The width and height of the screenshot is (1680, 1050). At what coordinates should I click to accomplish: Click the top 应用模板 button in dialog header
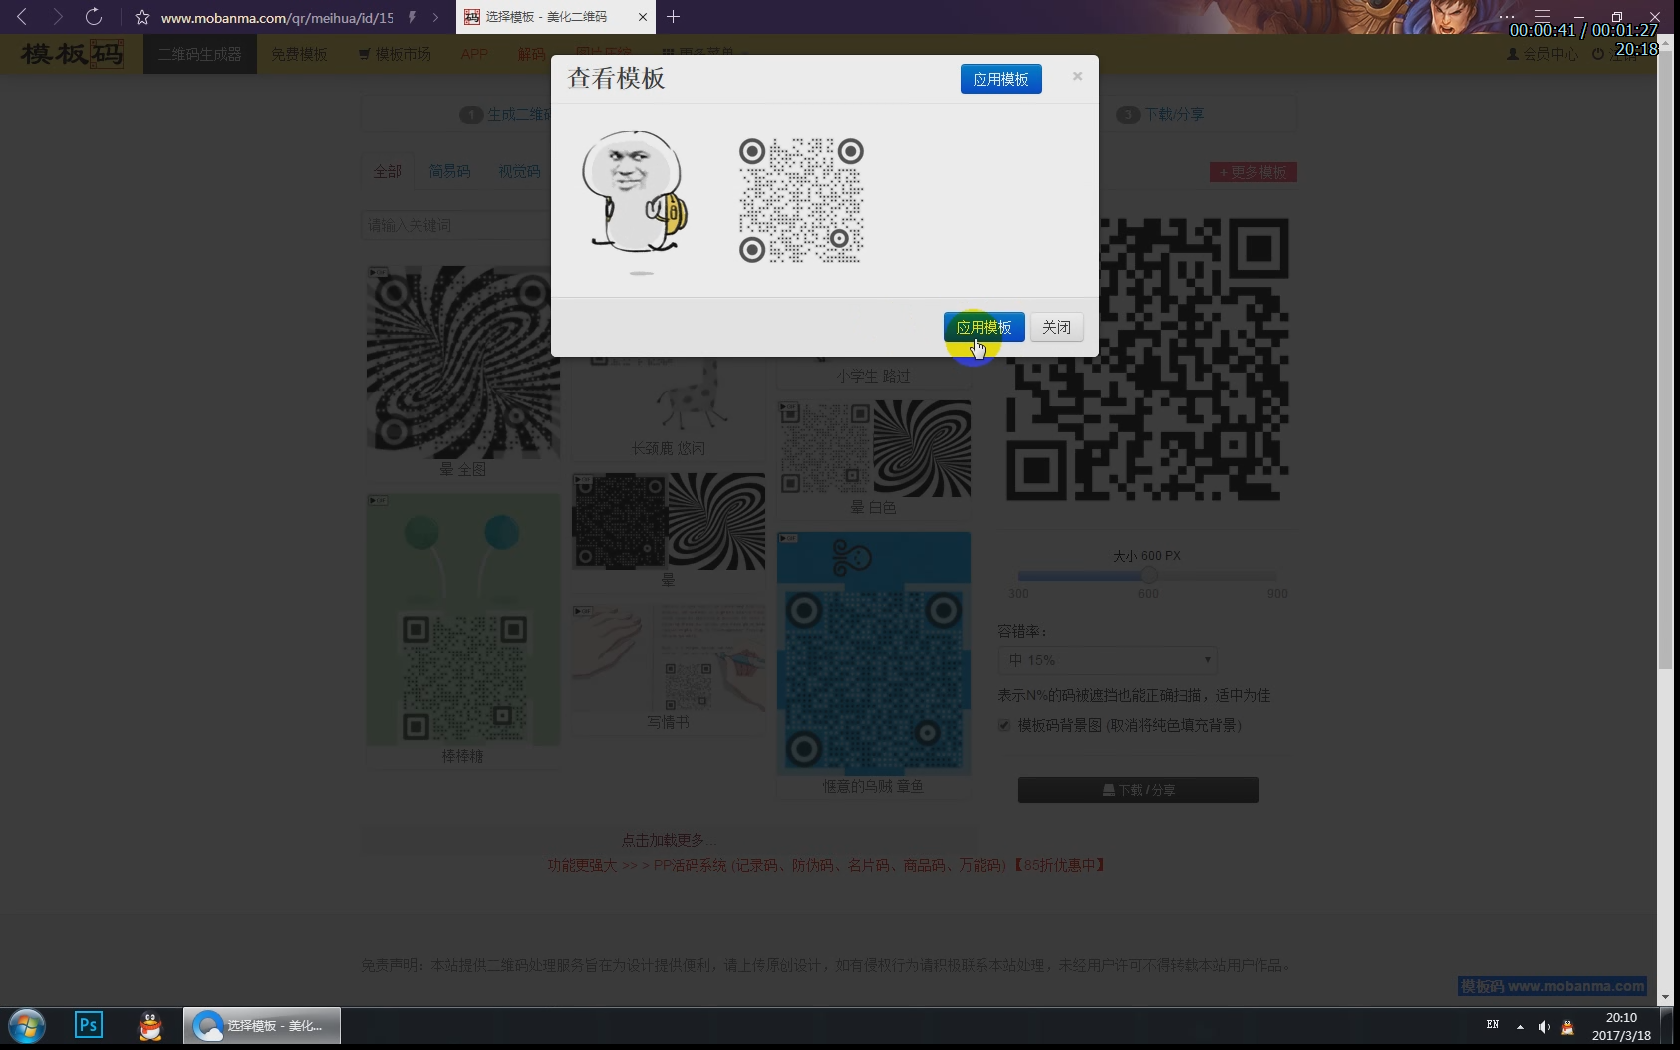point(1001,79)
